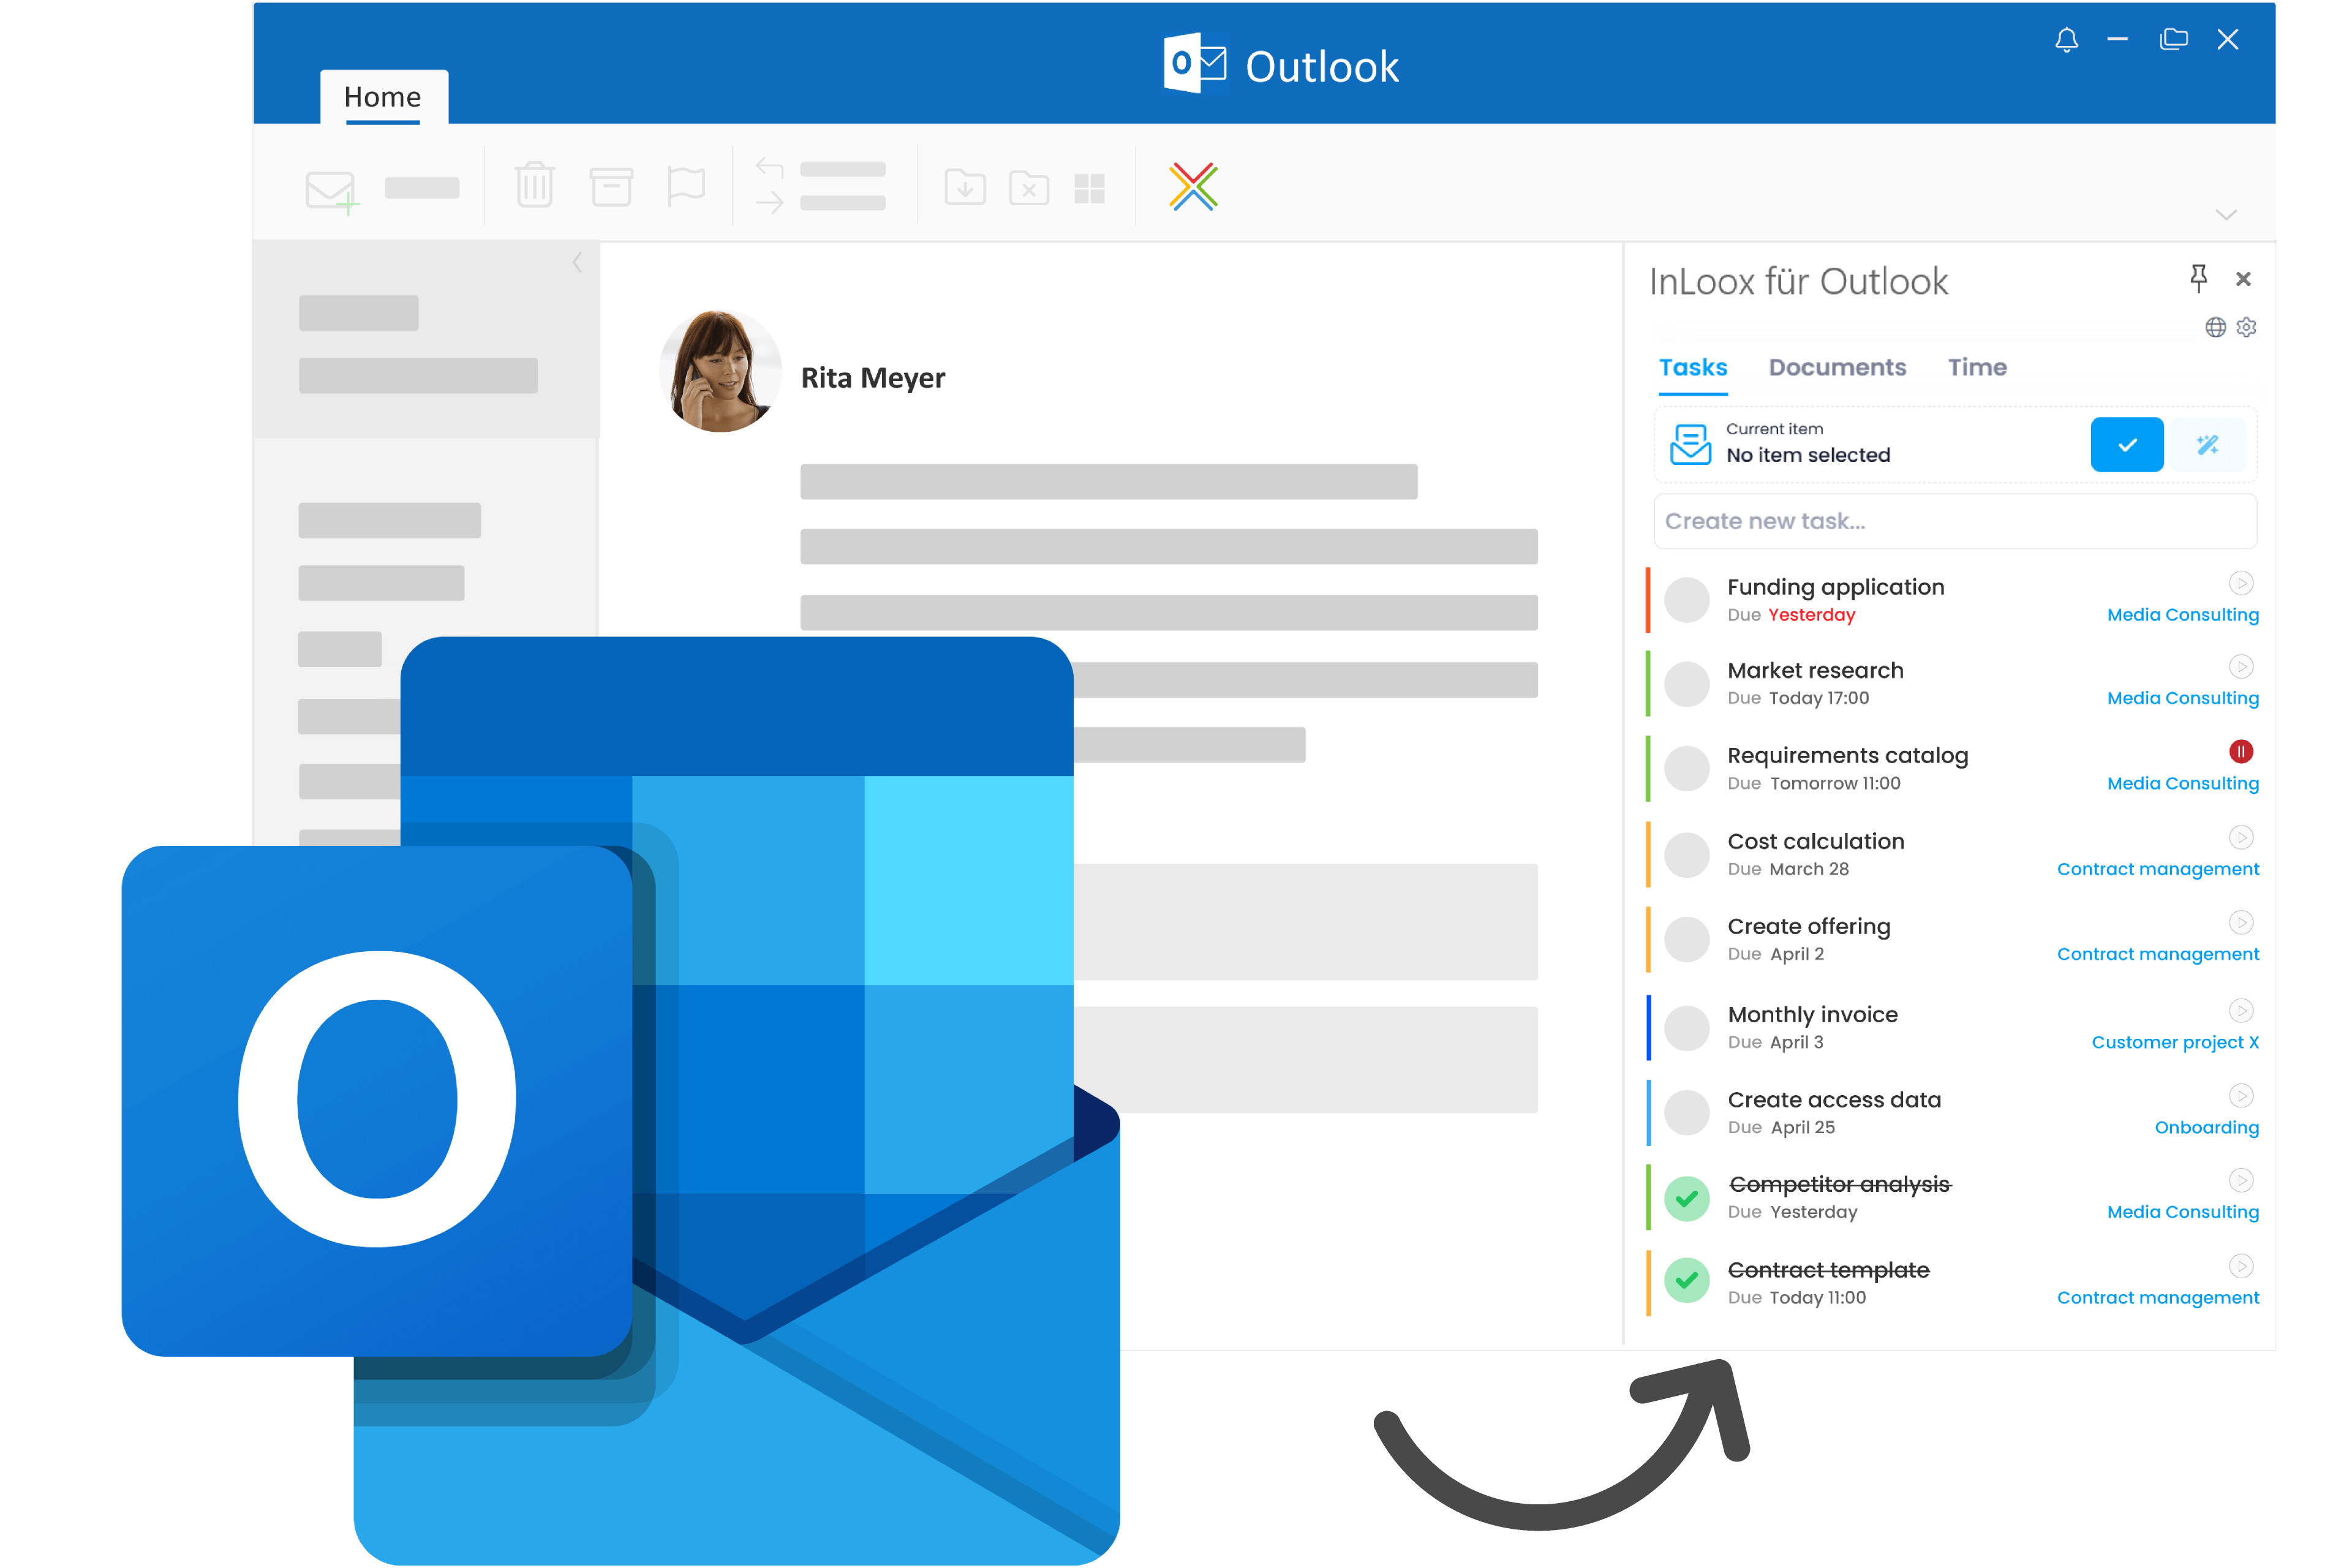Image resolution: width=2352 pixels, height=1568 pixels.
Task: Click the Current item mail icon
Action: click(1690, 444)
